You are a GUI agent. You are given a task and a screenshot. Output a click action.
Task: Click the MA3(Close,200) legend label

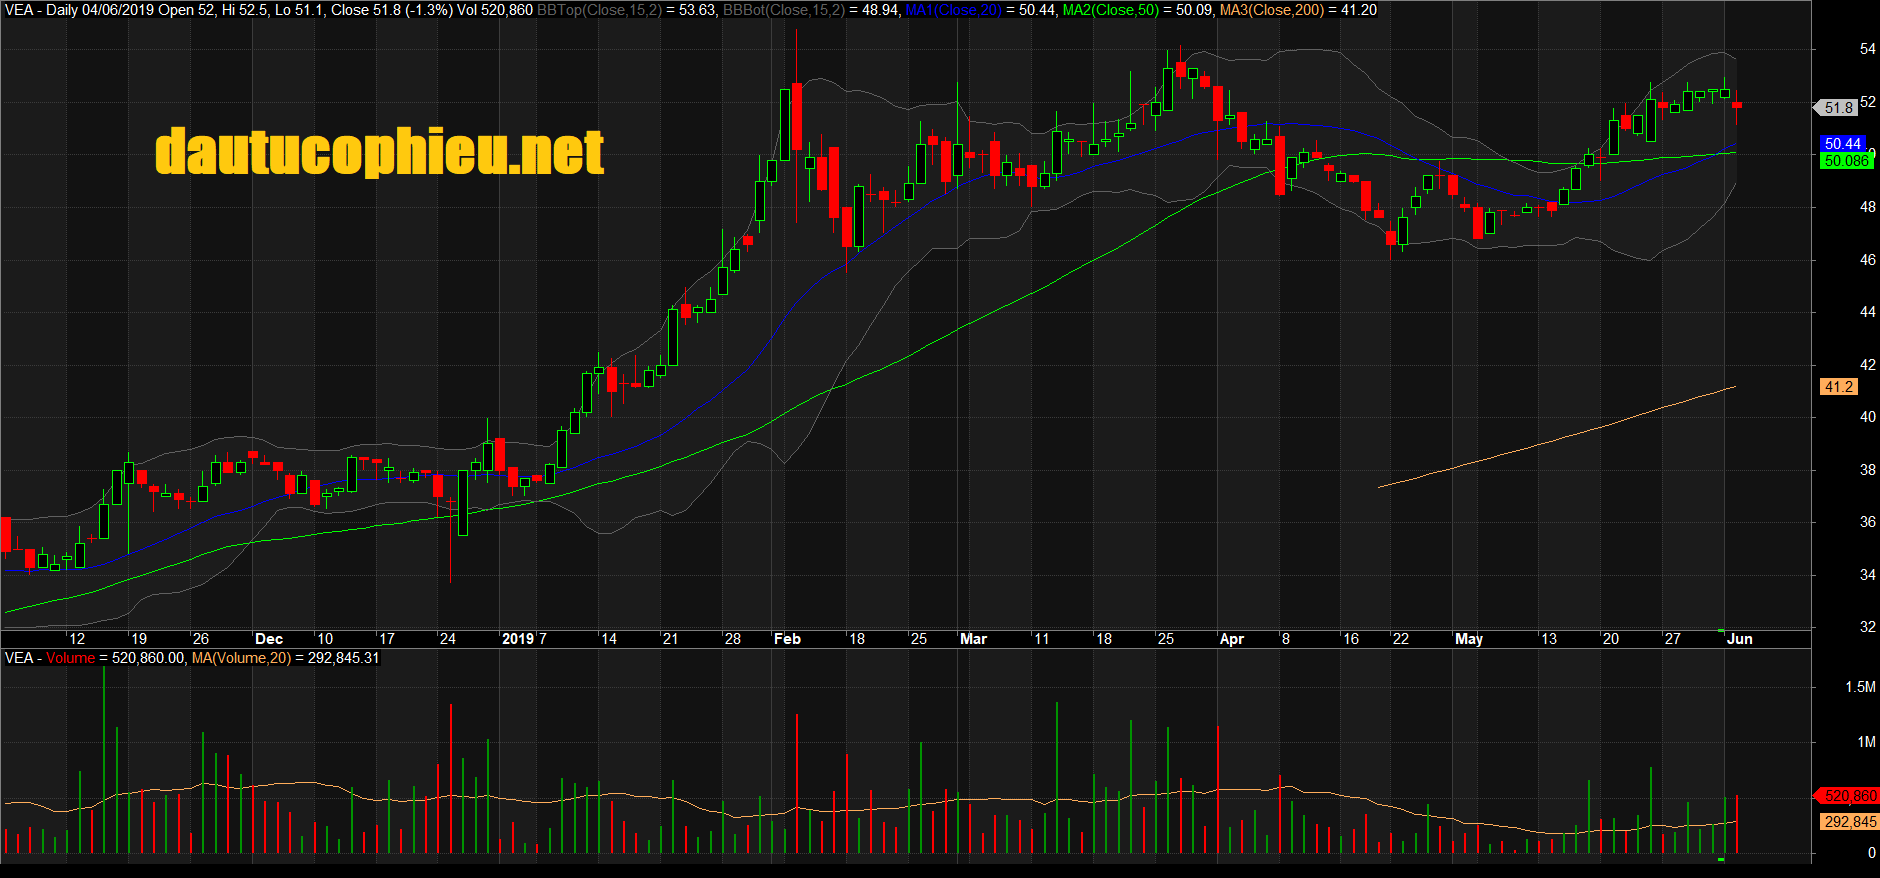(1271, 10)
